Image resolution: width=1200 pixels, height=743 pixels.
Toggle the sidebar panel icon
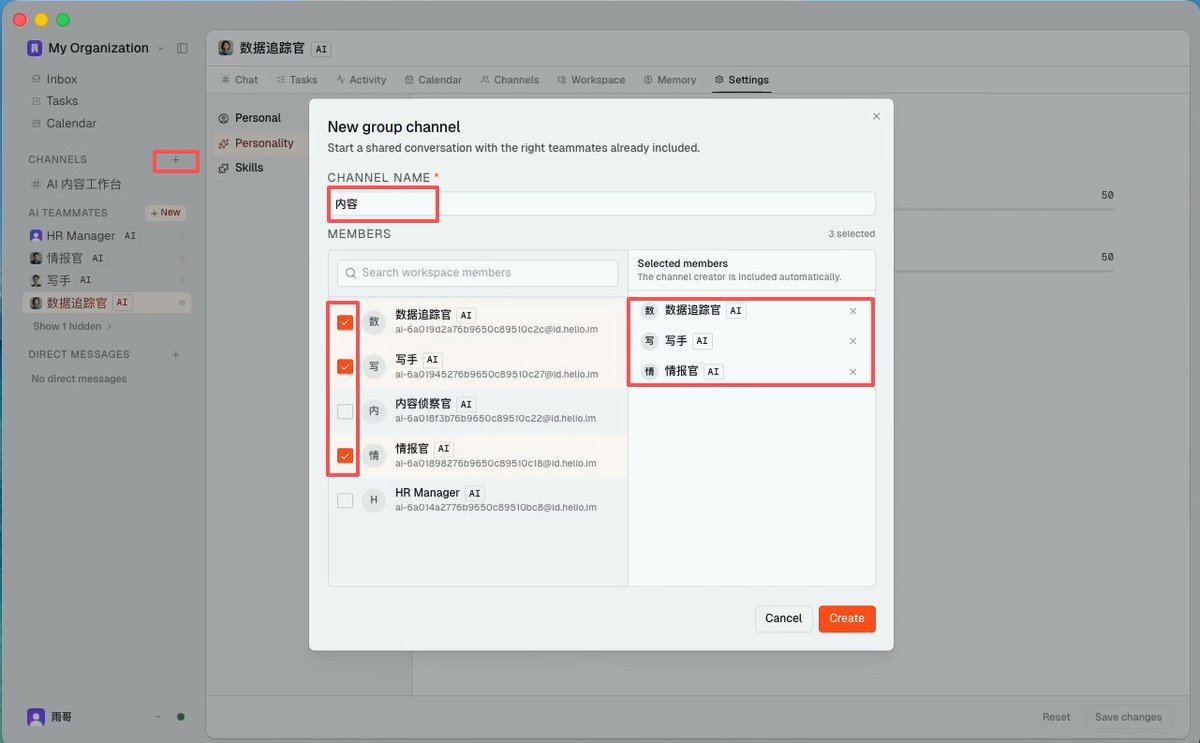click(182, 48)
